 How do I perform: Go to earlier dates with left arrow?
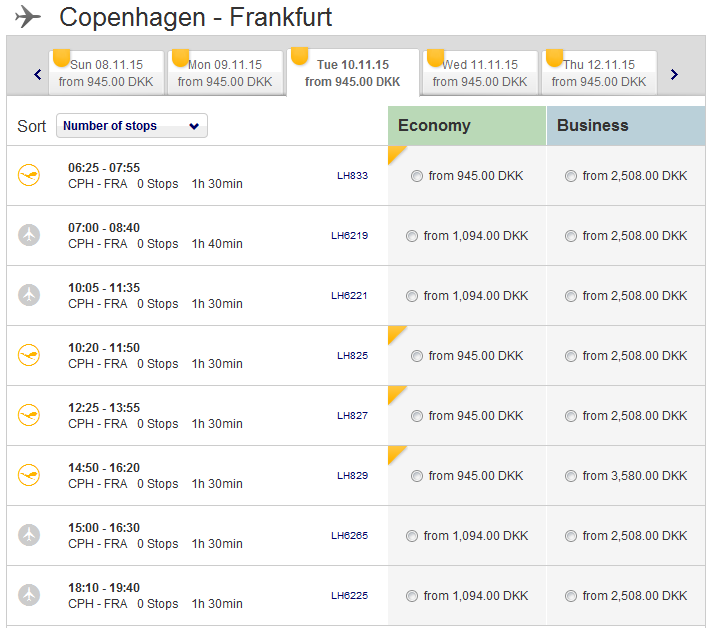(38, 74)
